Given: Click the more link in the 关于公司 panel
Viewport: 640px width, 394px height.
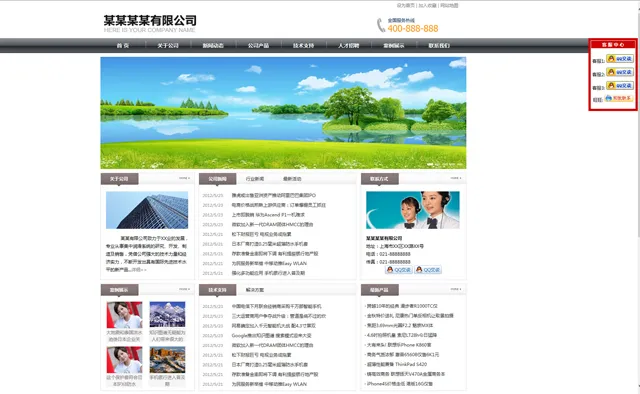Looking at the screenshot, I should (184, 178).
